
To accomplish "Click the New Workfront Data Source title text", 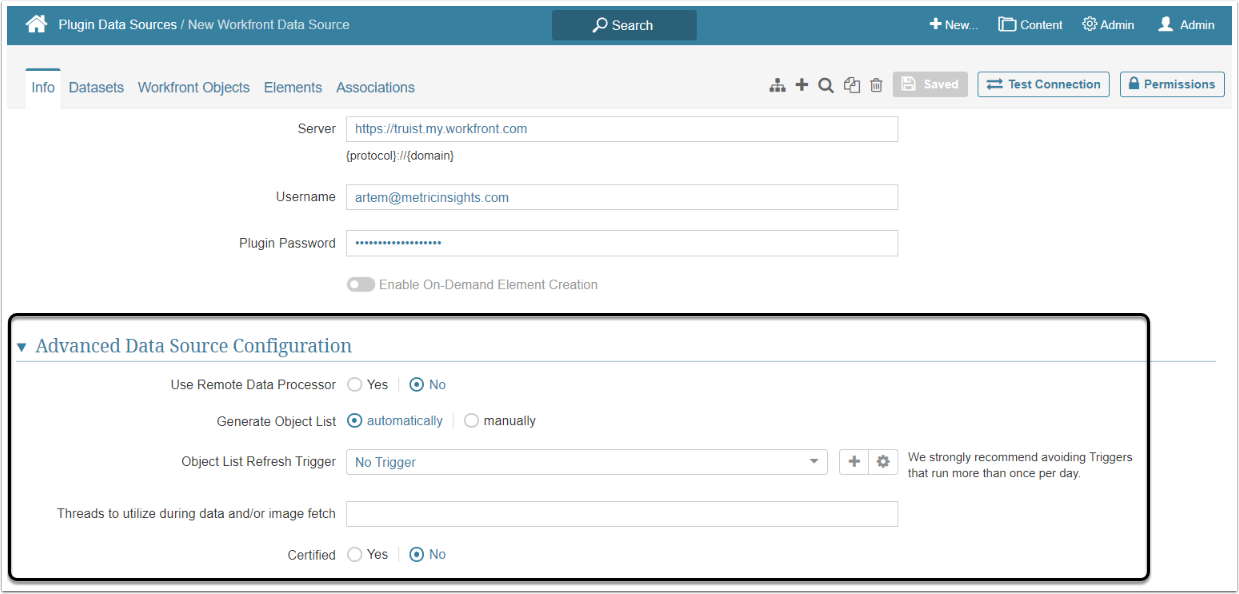I will (x=269, y=24).
